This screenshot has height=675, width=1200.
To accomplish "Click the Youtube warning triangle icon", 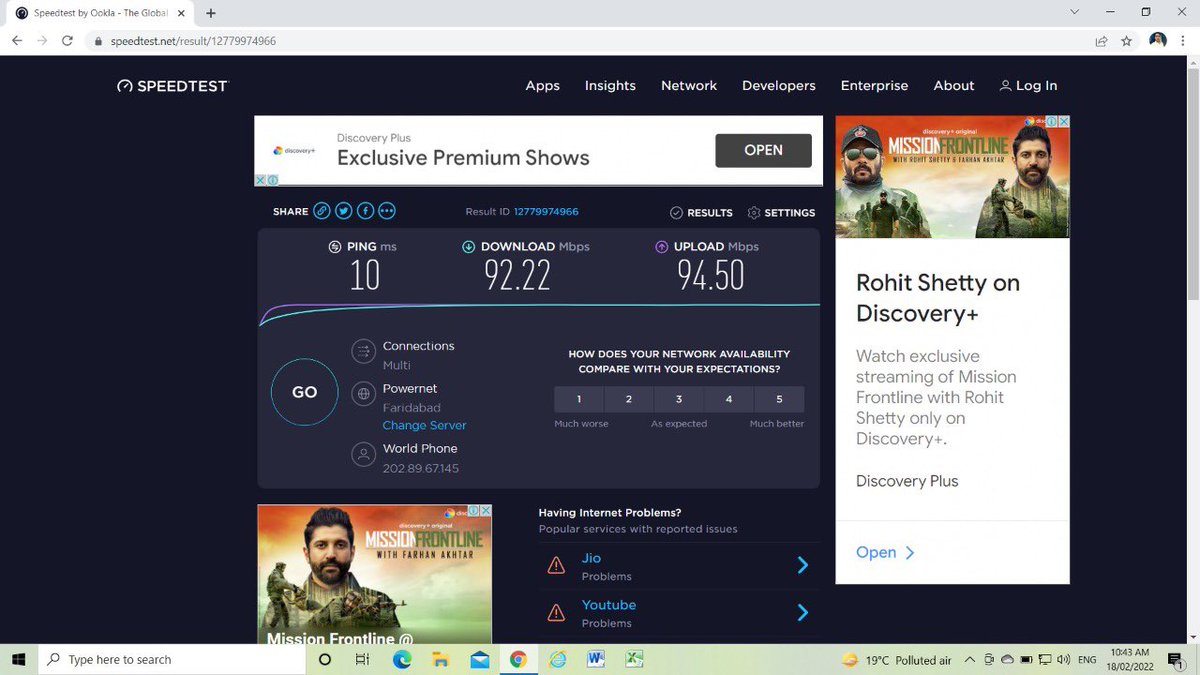I will [556, 613].
